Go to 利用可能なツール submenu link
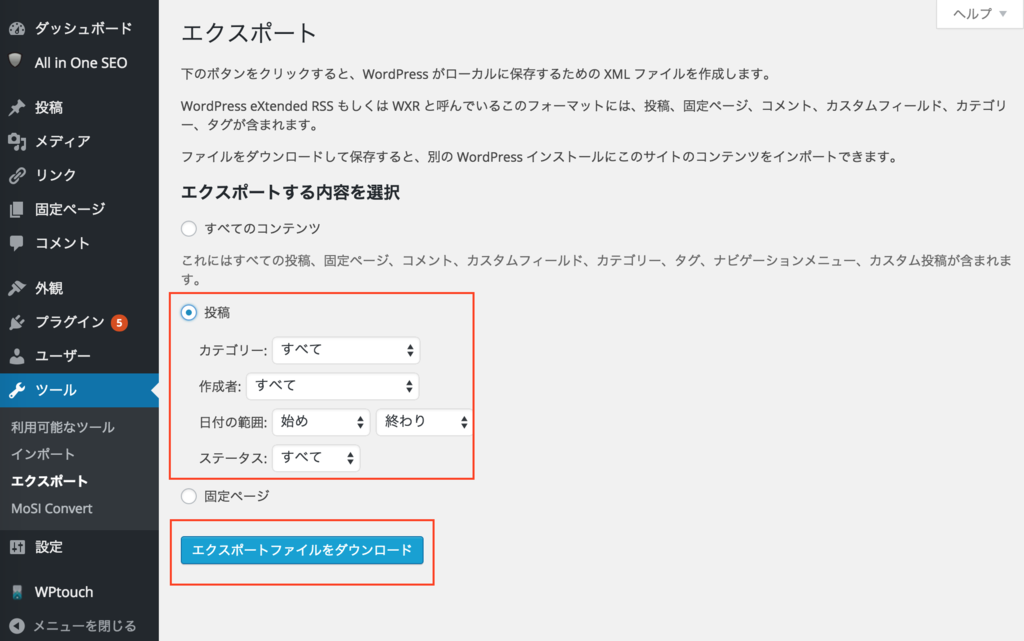The width and height of the screenshot is (1024, 641). tap(63, 427)
